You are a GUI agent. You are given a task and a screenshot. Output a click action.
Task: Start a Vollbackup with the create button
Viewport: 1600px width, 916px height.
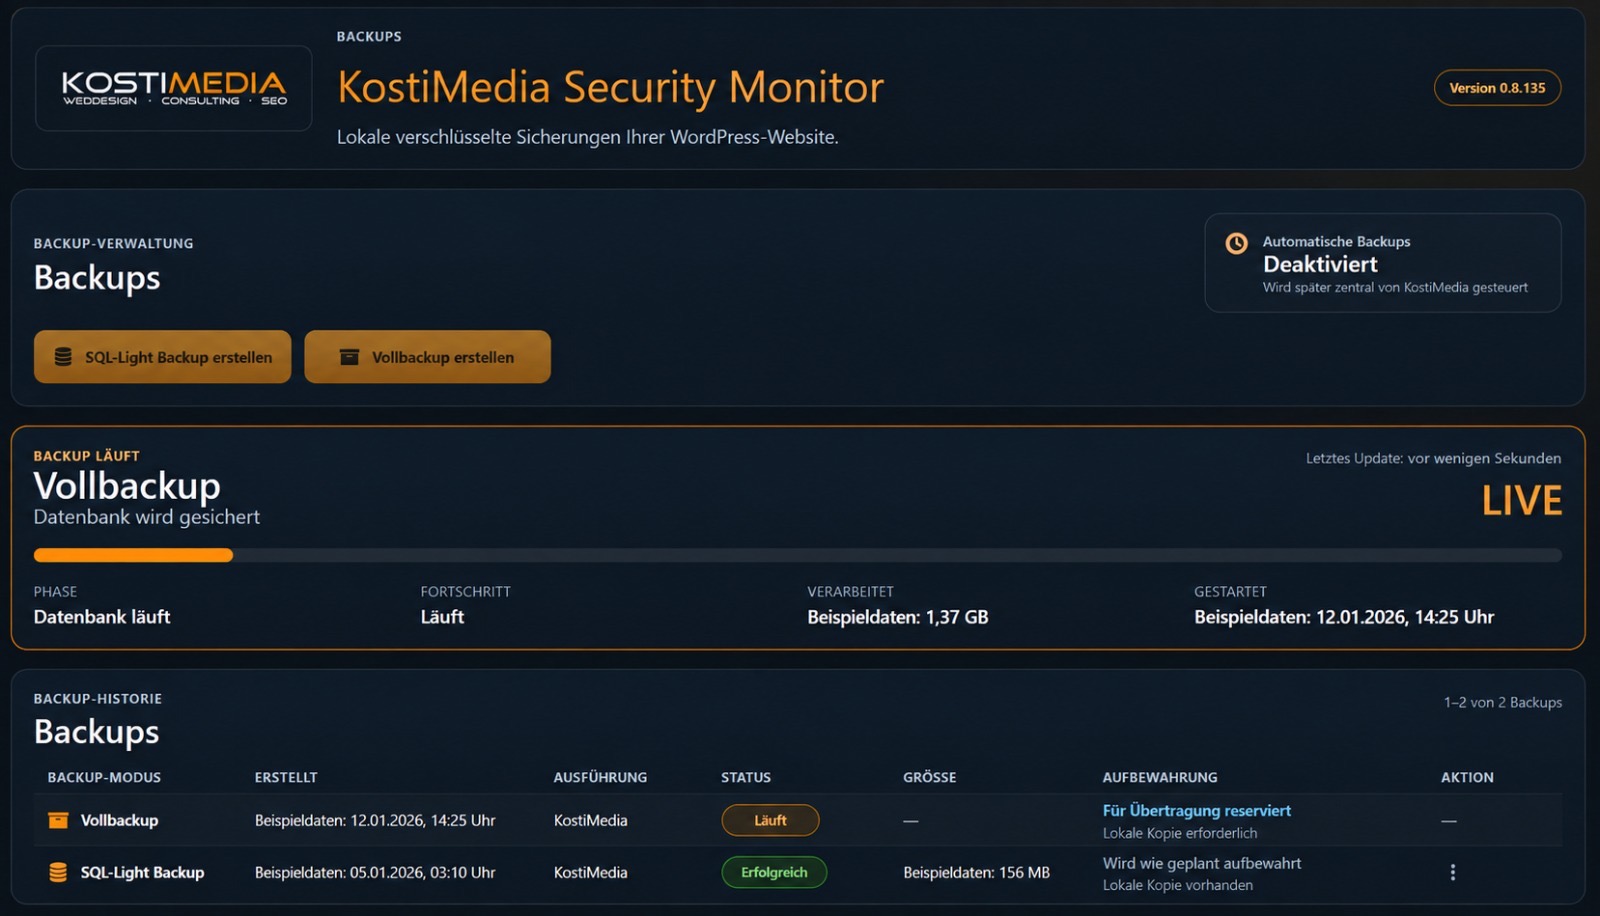click(427, 357)
